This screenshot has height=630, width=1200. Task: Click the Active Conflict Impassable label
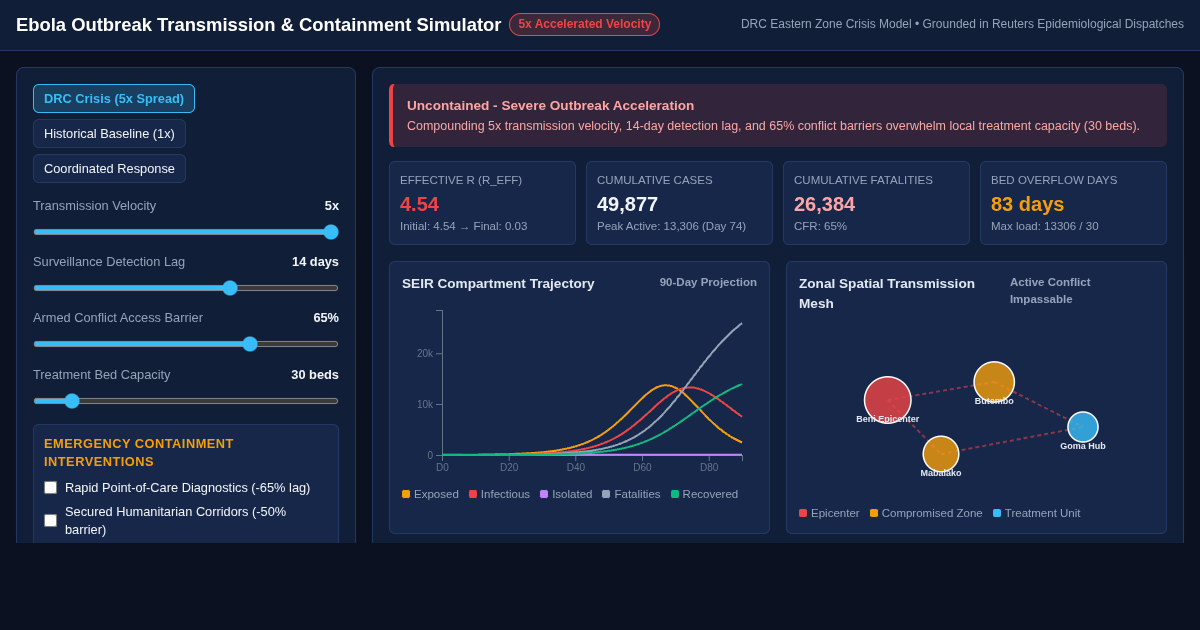click(1050, 291)
